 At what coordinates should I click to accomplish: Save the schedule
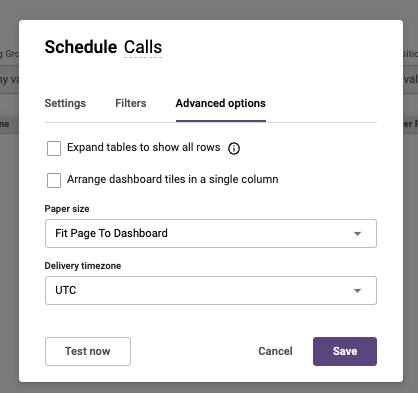coord(345,351)
